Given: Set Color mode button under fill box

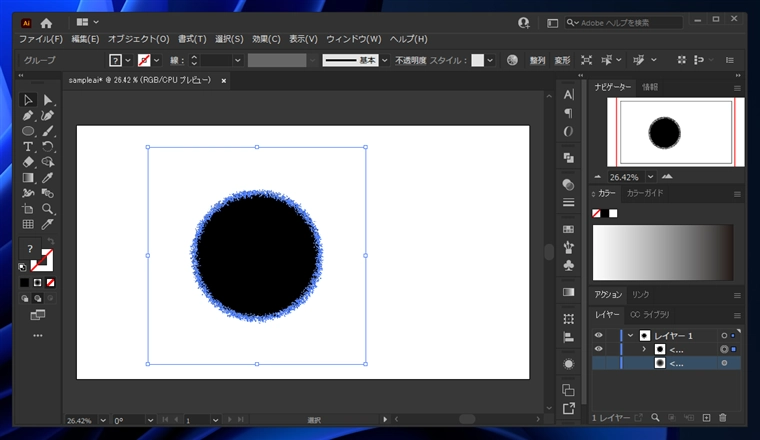Looking at the screenshot, I should point(24,283).
